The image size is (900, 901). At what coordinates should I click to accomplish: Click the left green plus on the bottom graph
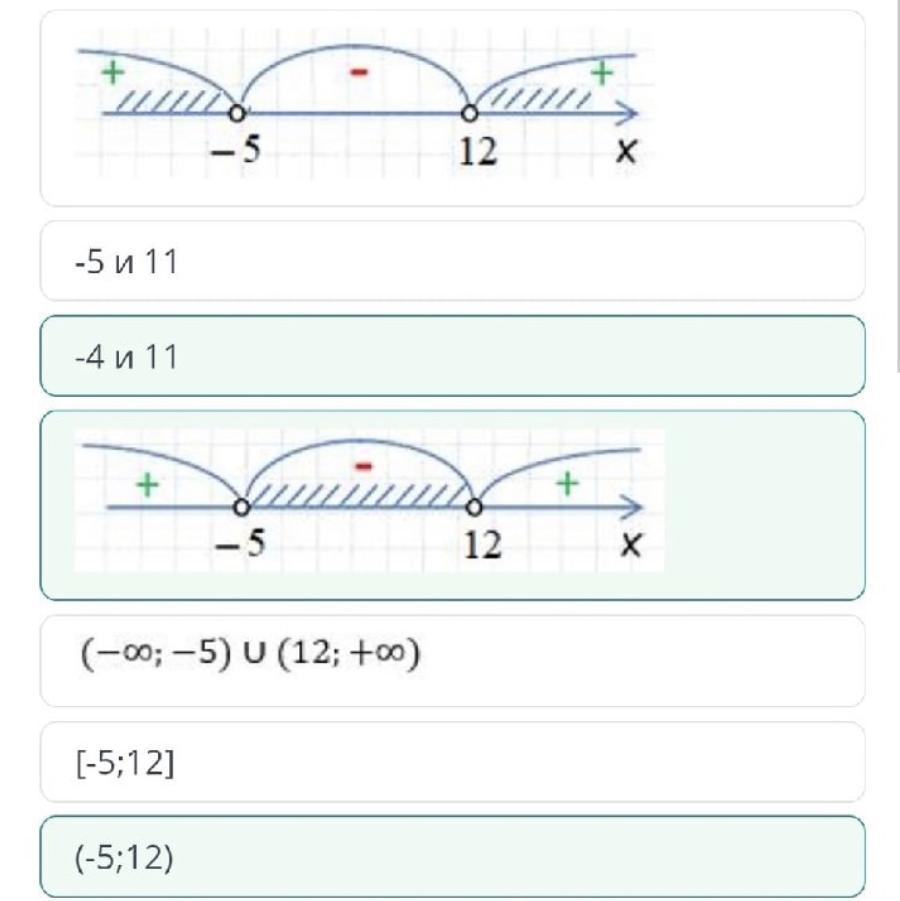click(147, 485)
